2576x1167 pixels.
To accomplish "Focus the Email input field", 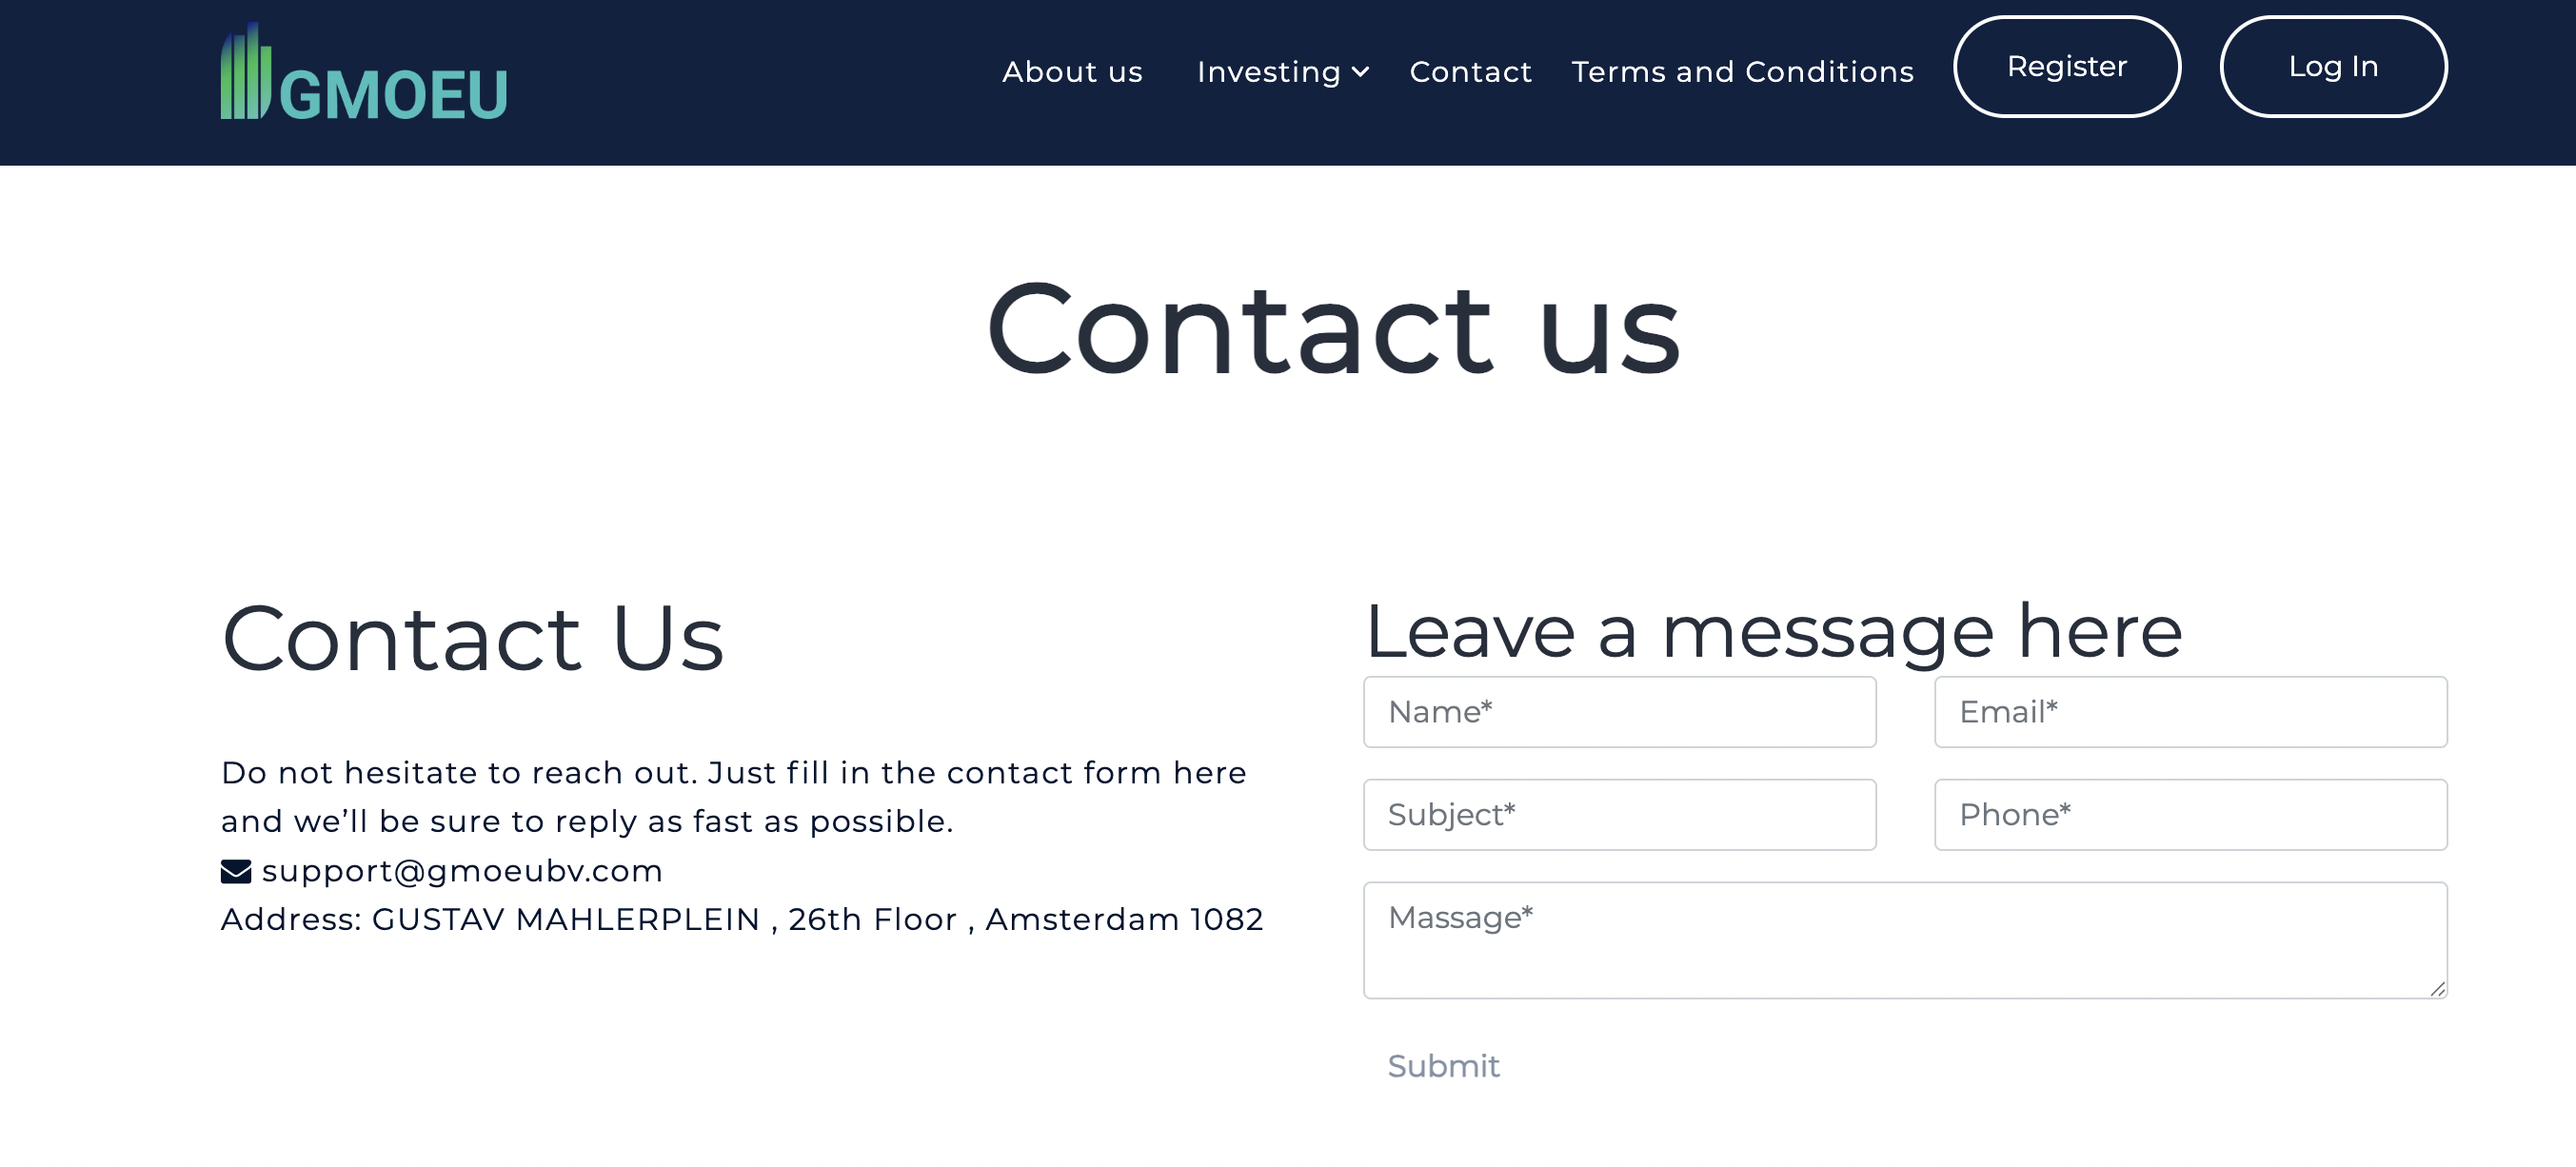I will (2190, 712).
